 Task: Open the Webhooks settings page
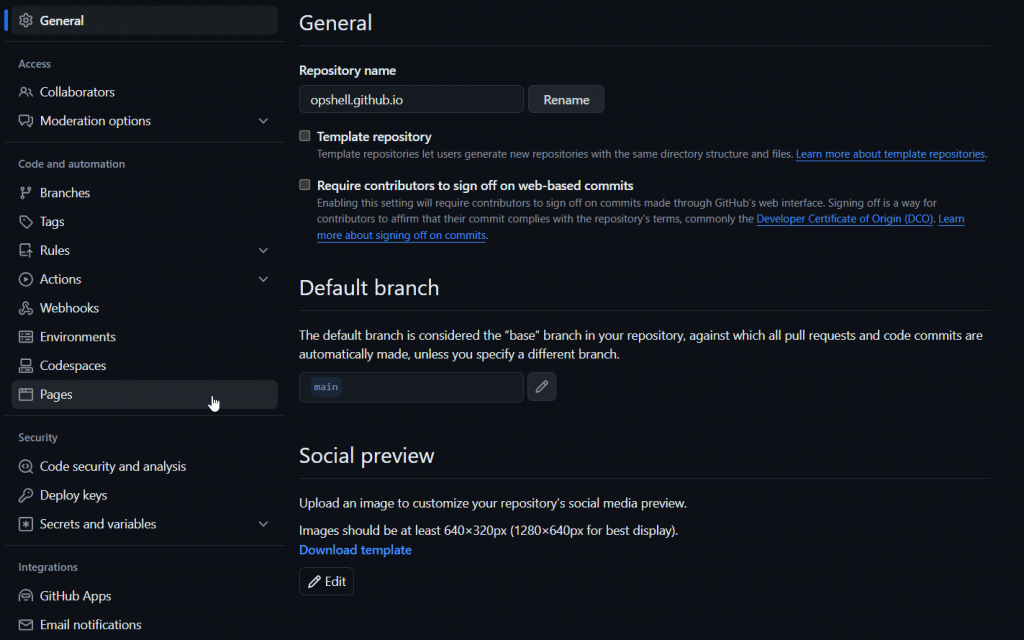tap(144, 308)
